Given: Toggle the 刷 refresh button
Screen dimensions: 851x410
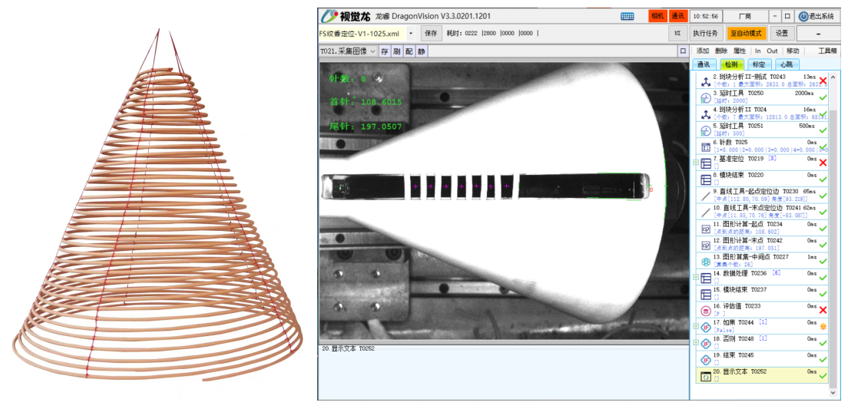Looking at the screenshot, I should (396, 51).
